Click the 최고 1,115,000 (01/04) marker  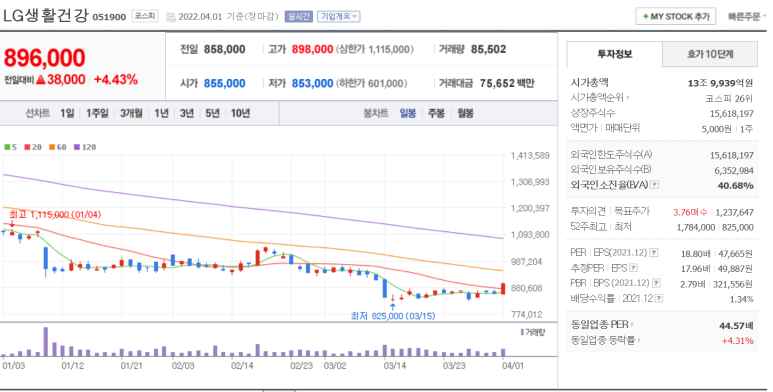tap(55, 214)
